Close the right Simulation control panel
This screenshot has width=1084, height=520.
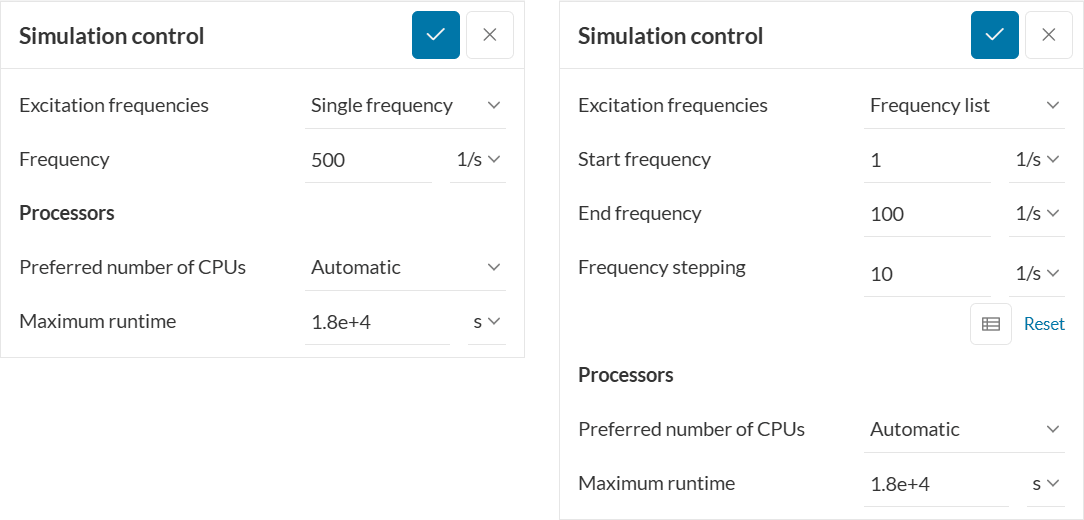tap(1049, 35)
